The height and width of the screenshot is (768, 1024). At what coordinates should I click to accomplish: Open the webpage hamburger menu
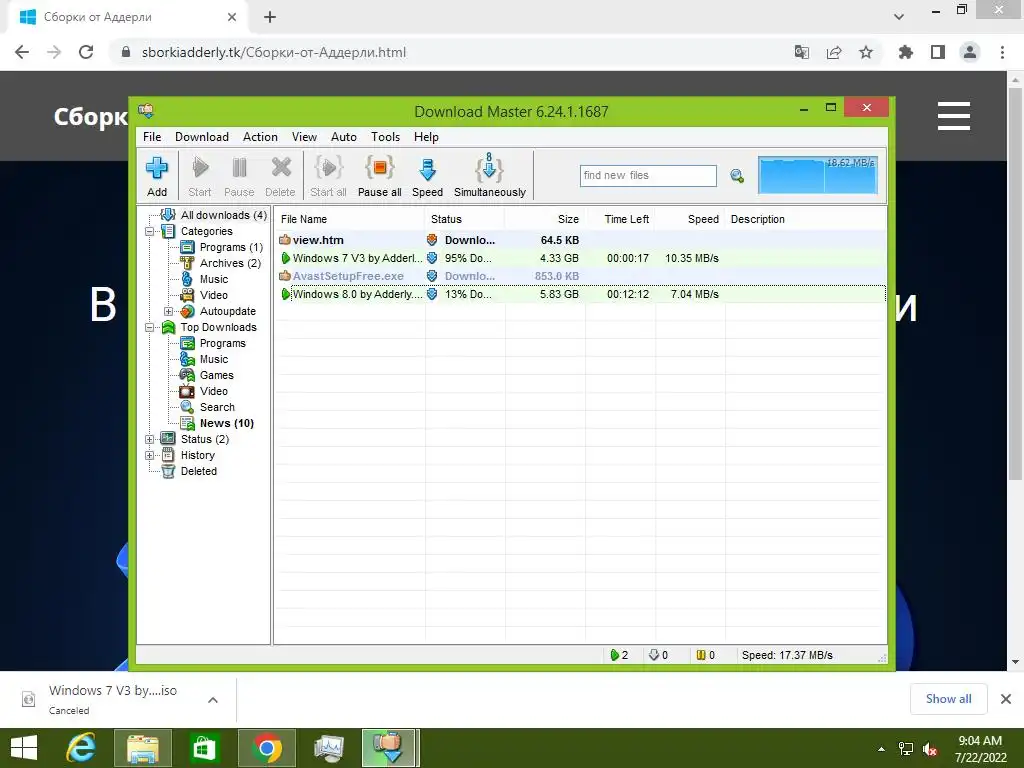coord(953,116)
